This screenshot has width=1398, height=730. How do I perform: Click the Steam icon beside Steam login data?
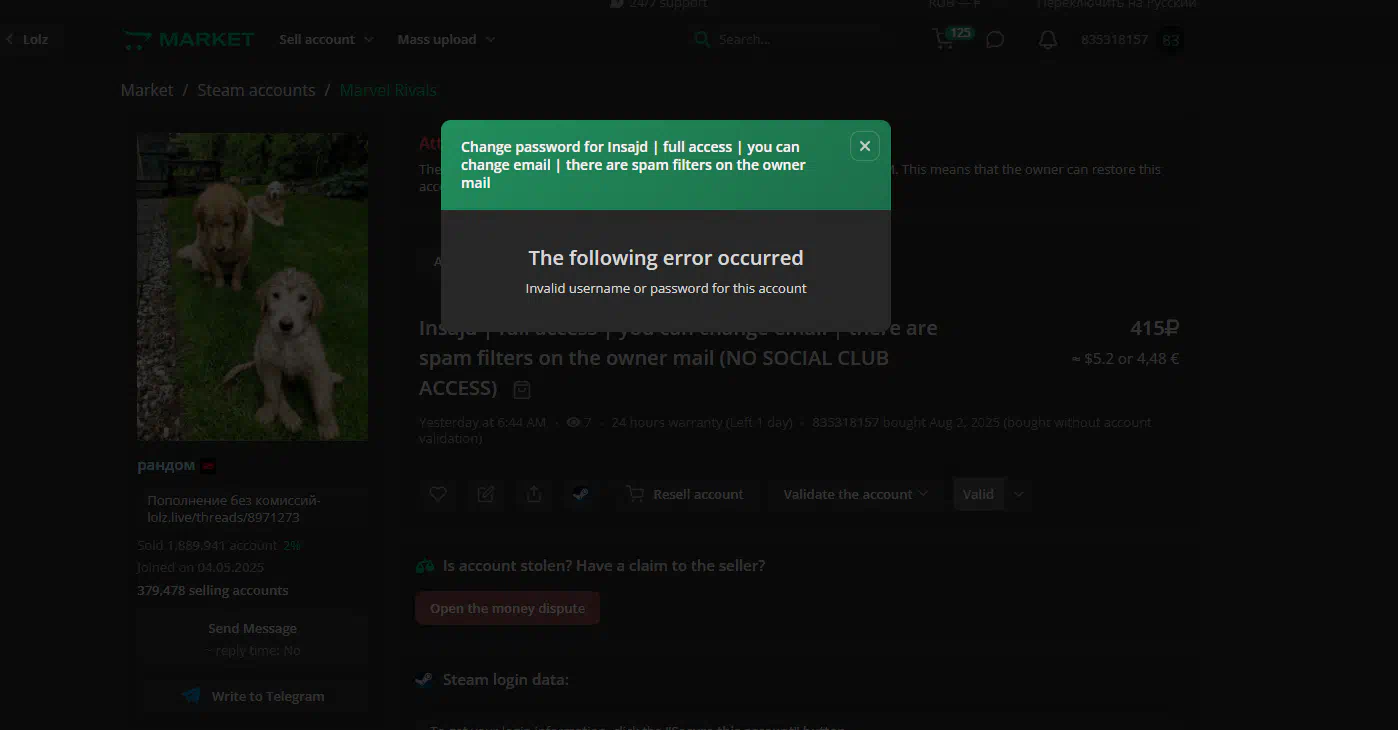(425, 680)
